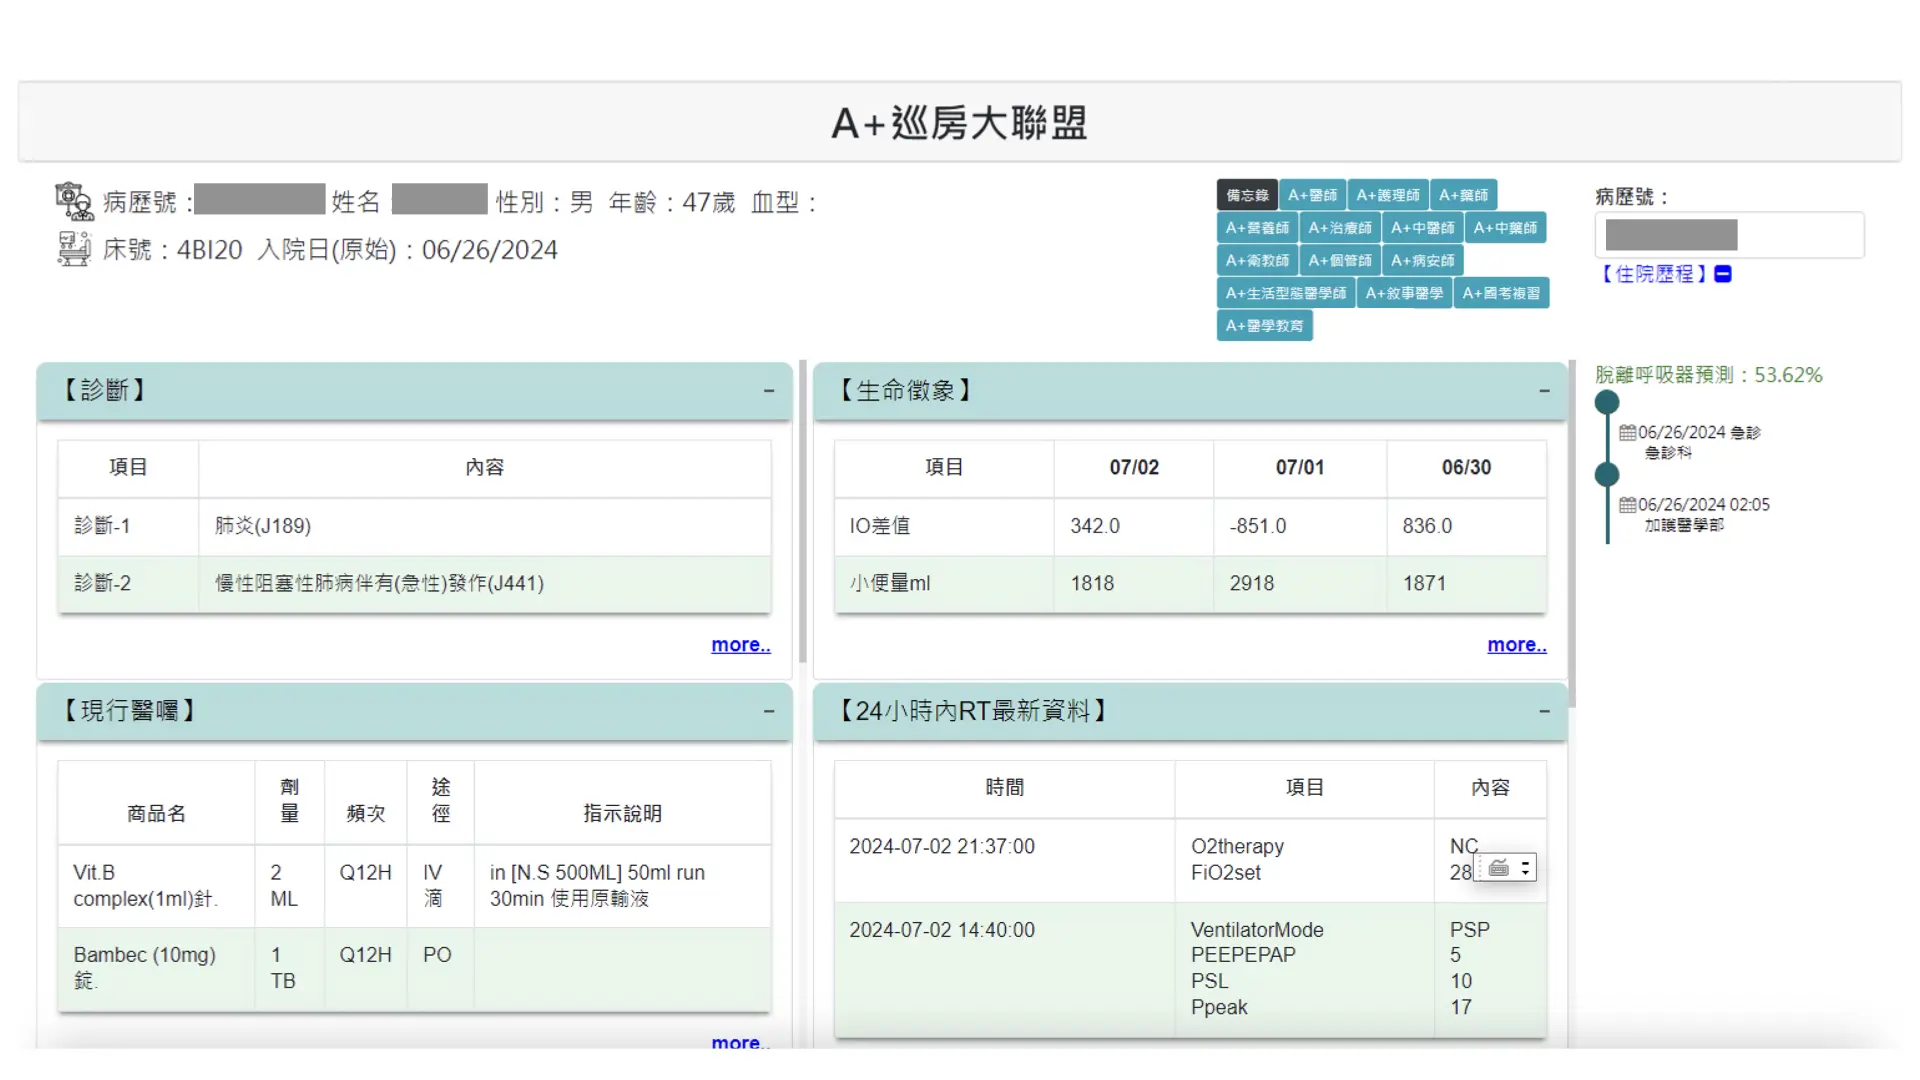Click the 2024-07-02 21:37:00 timestamp
This screenshot has width=1920, height=1080.
(942, 847)
